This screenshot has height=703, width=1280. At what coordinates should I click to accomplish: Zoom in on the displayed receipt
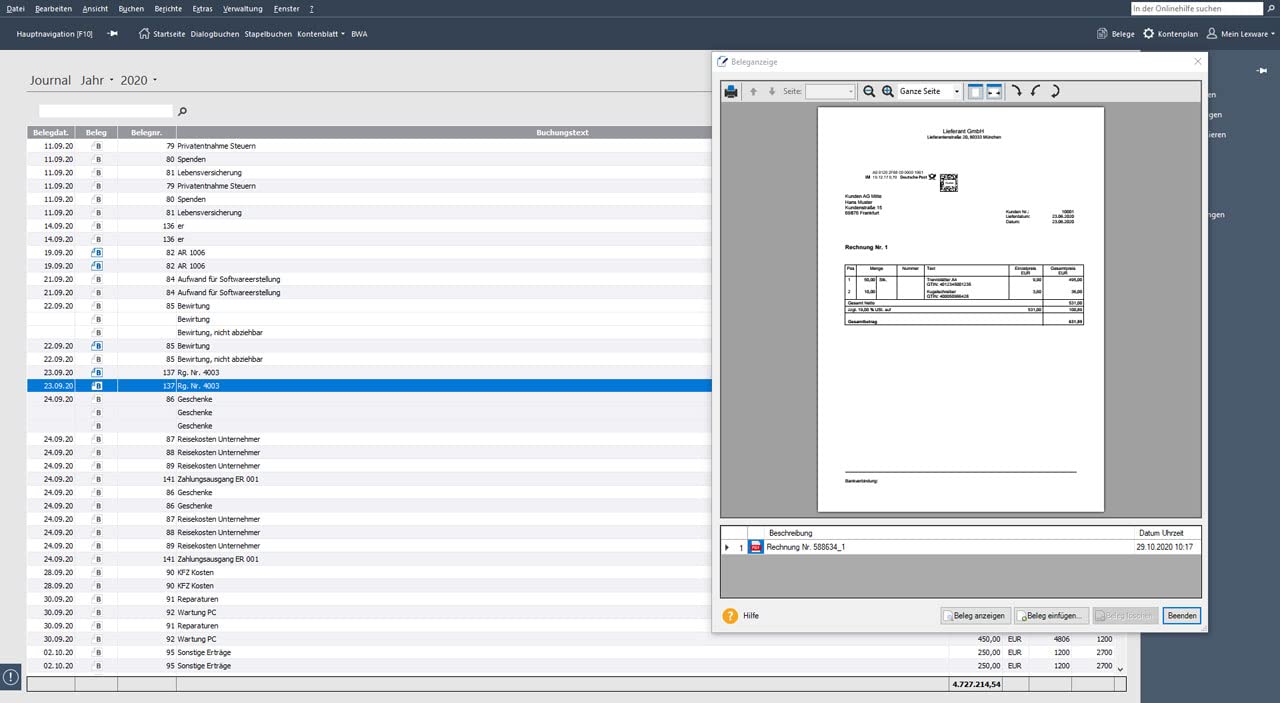[888, 91]
